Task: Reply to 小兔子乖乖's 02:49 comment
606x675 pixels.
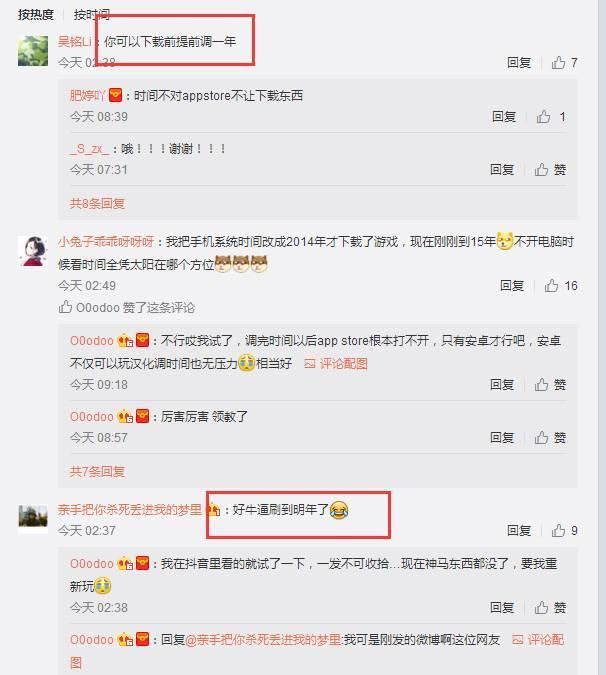Action: (x=512, y=286)
